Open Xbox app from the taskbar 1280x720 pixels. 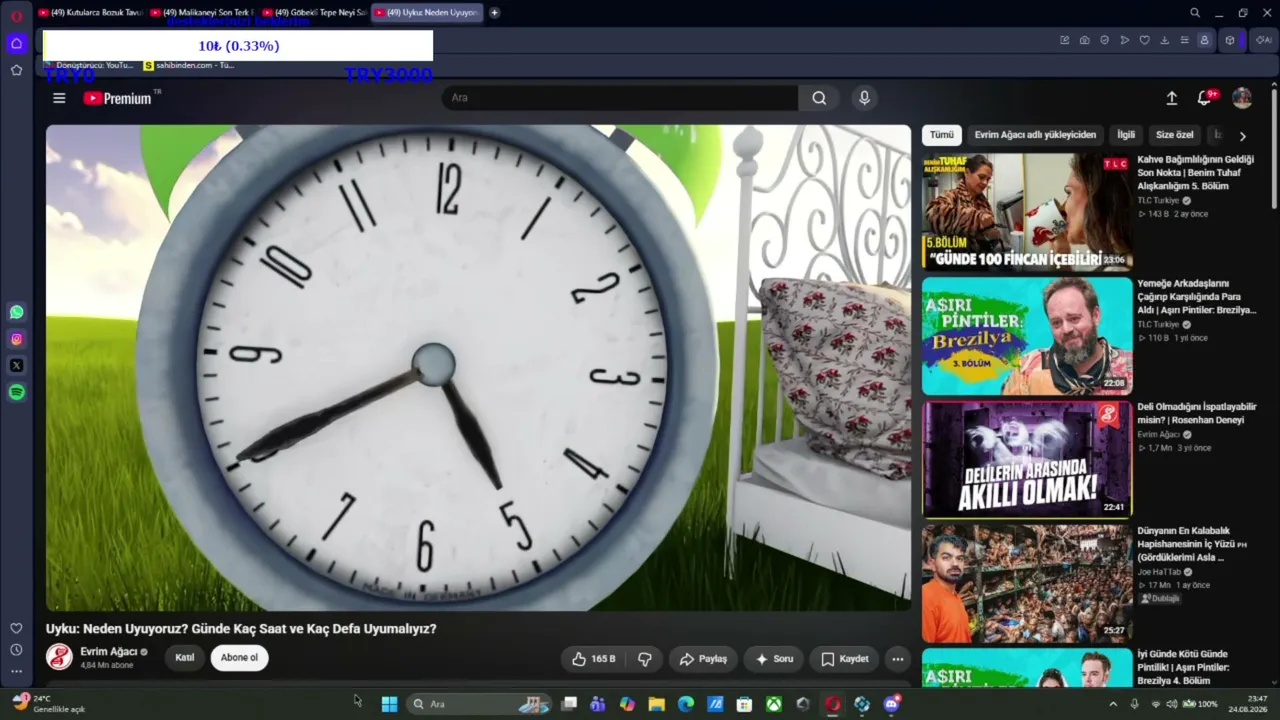774,704
